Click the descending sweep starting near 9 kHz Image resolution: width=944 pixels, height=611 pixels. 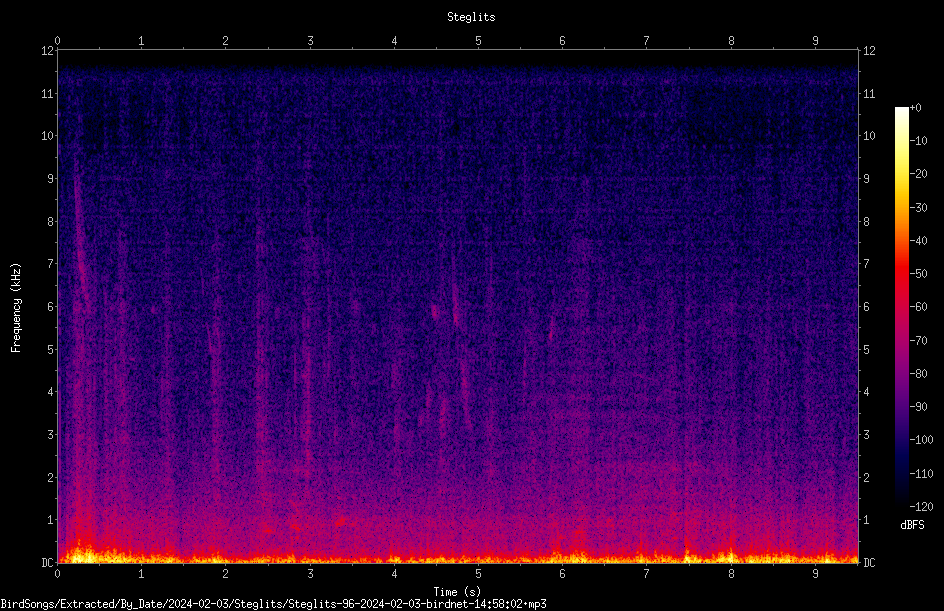click(81, 235)
